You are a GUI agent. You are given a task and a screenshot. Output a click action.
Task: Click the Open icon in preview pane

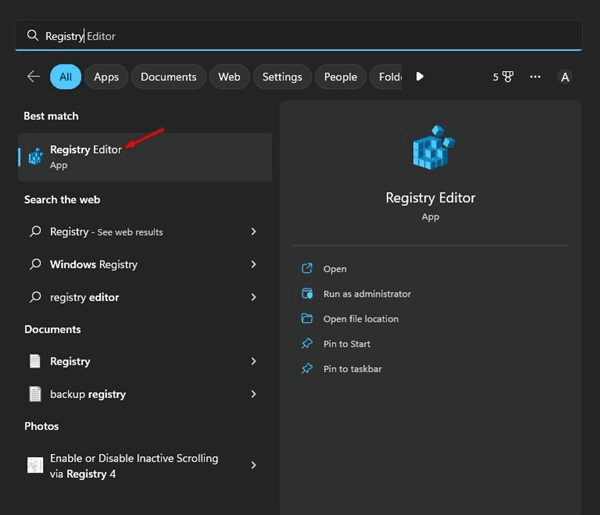click(x=307, y=269)
